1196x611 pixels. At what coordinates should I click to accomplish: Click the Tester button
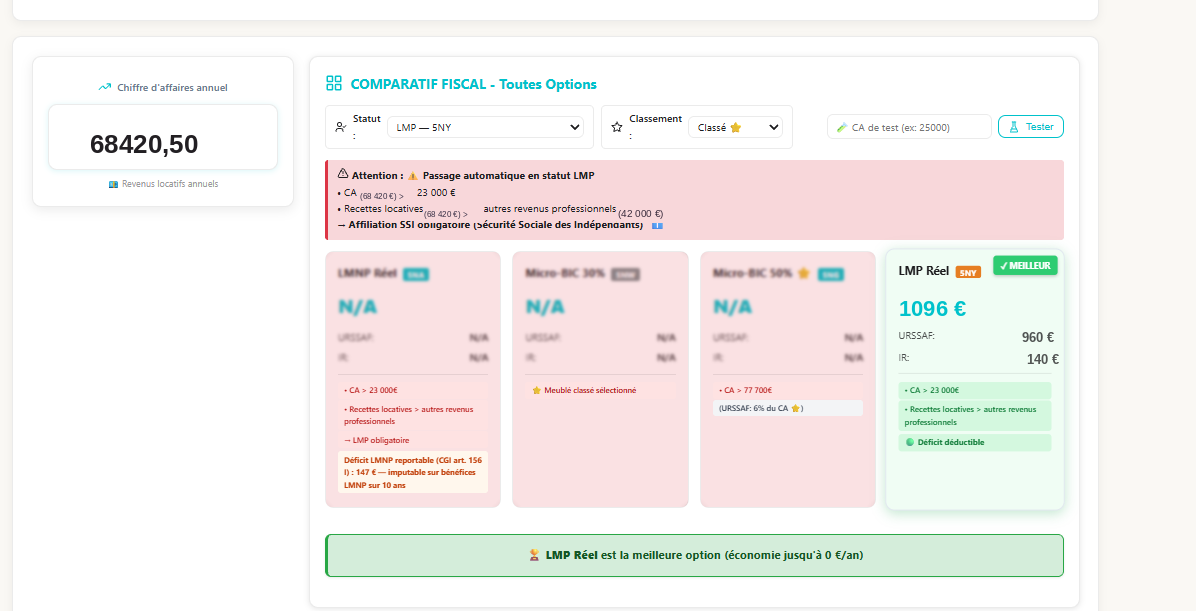point(1030,127)
